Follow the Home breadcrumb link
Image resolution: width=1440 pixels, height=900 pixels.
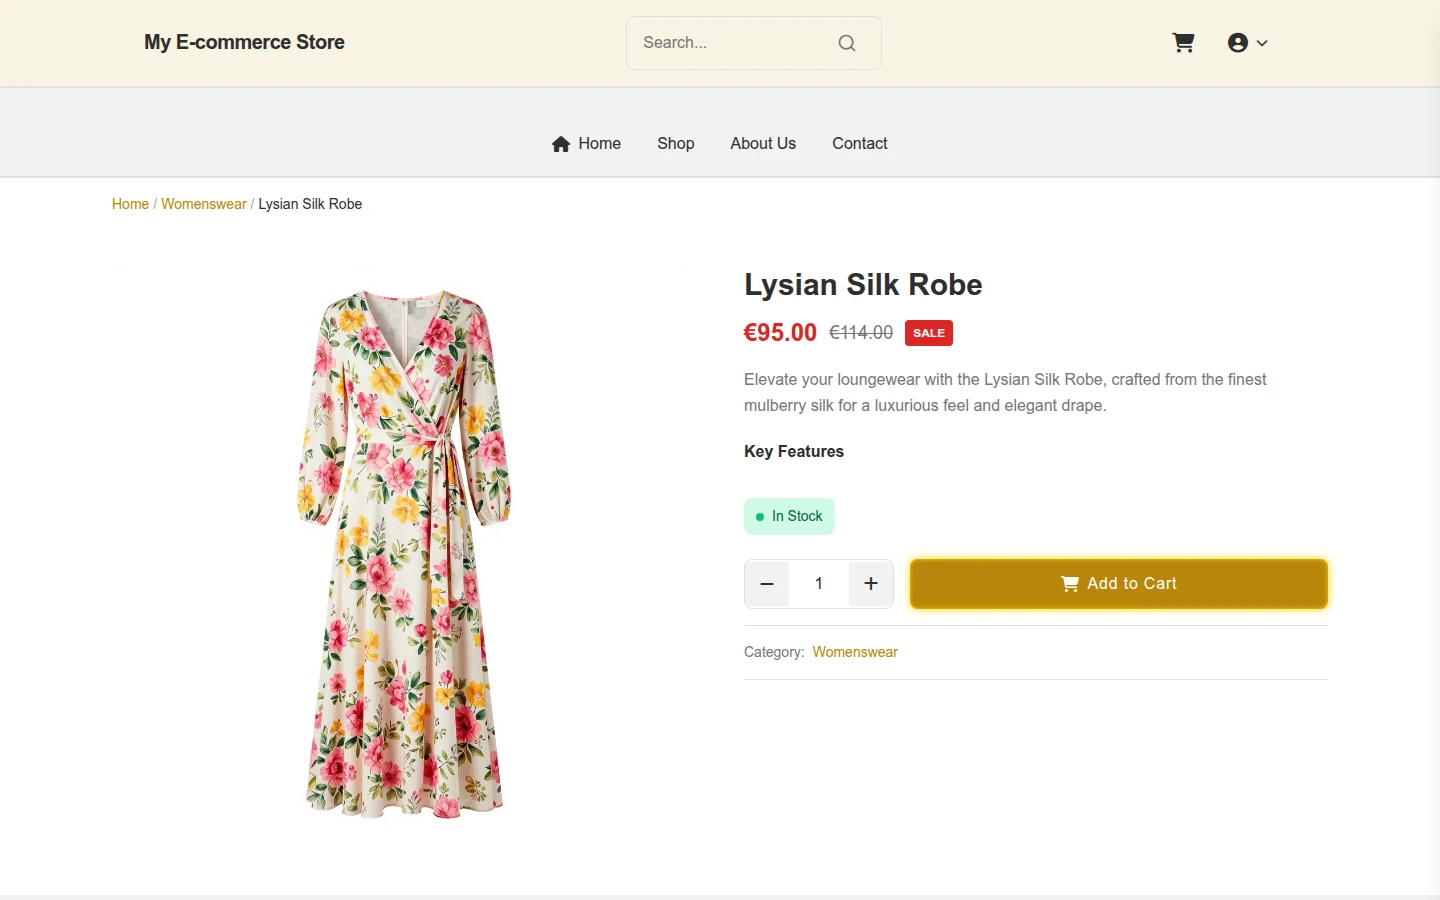click(x=130, y=204)
